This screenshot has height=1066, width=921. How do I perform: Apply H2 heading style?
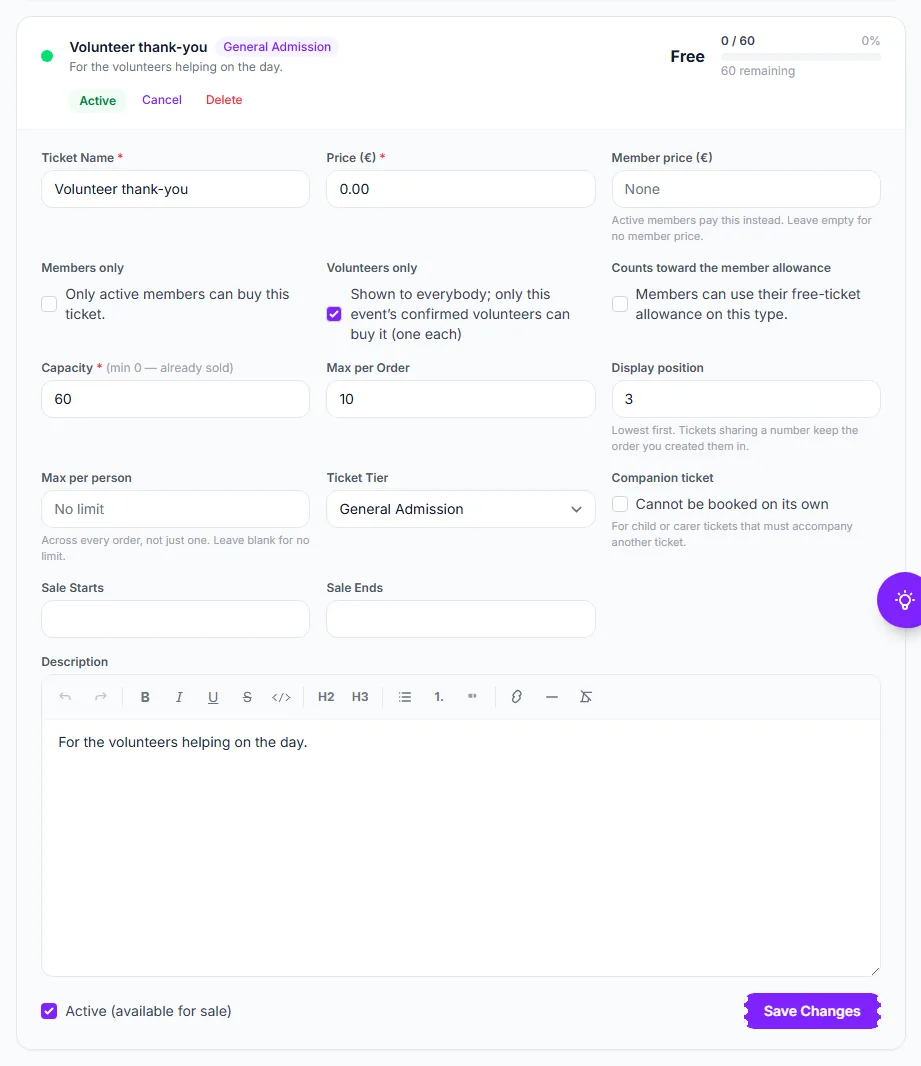tap(326, 697)
